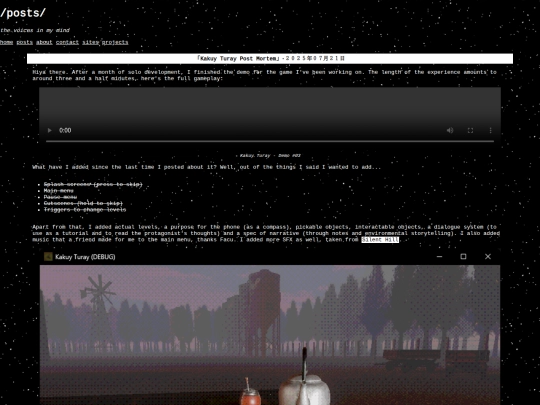Click the 'Splash screens' strikethrough list item

click(x=93, y=184)
